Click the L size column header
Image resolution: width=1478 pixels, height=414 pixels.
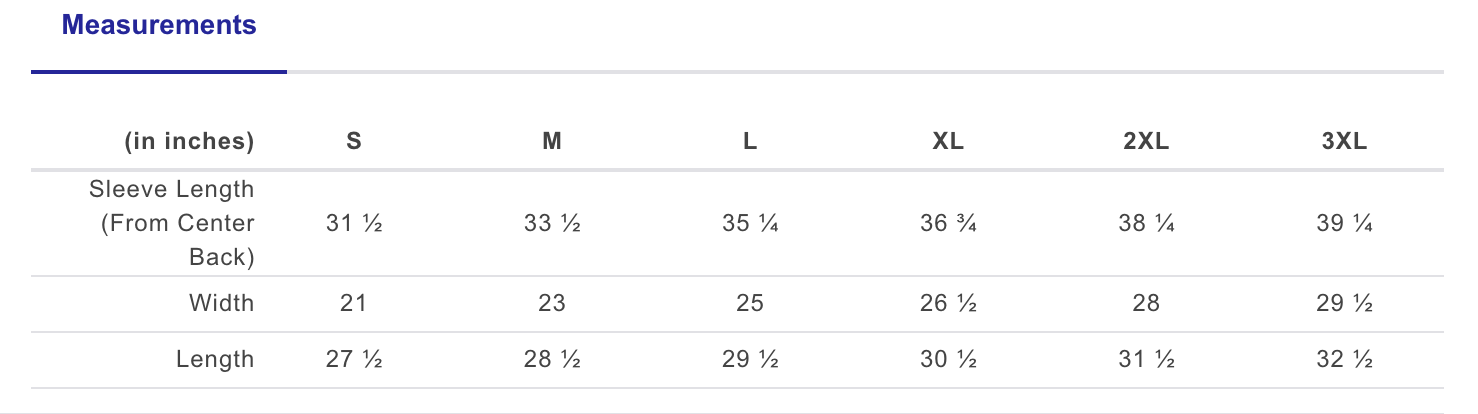click(750, 142)
